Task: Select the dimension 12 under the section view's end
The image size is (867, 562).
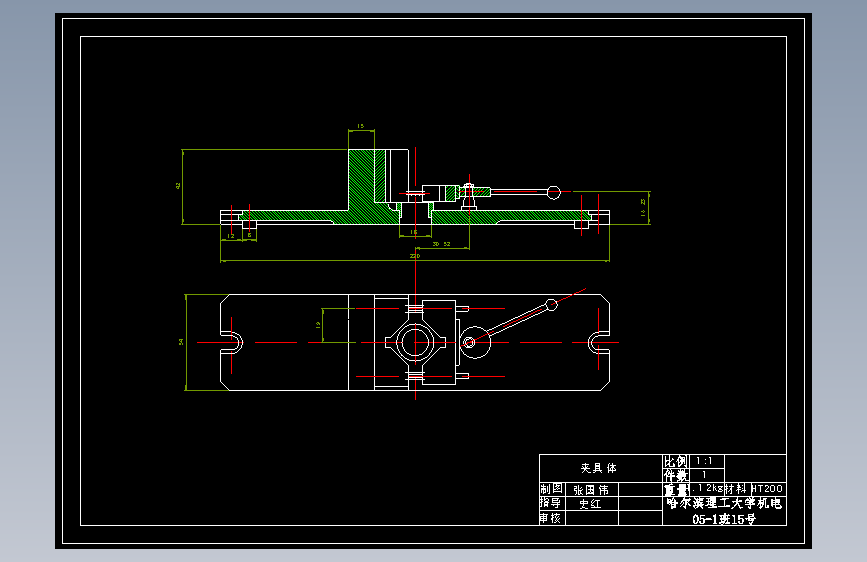Action: (231, 236)
